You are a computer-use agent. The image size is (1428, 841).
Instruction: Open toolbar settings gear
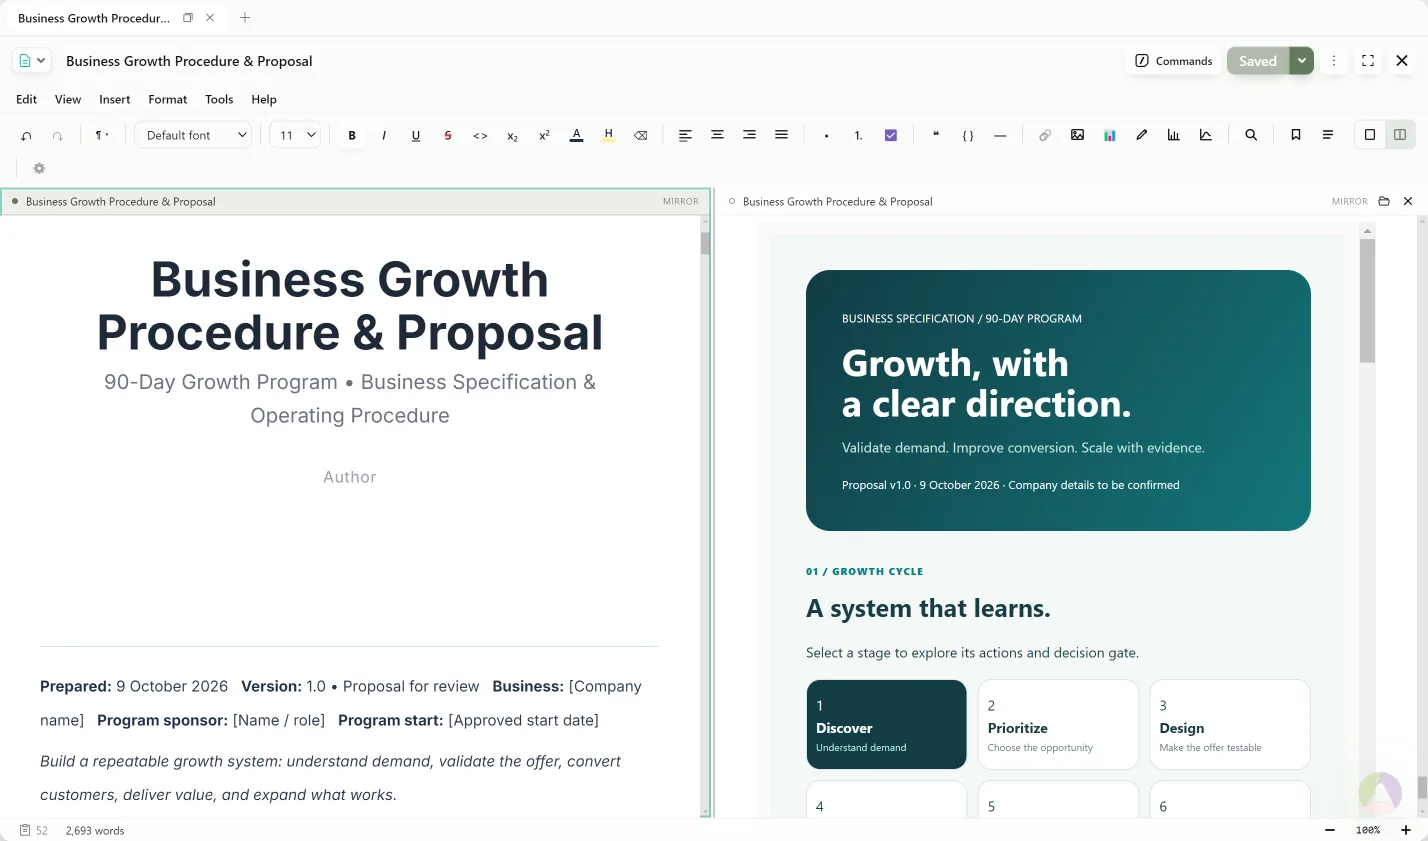pos(39,168)
